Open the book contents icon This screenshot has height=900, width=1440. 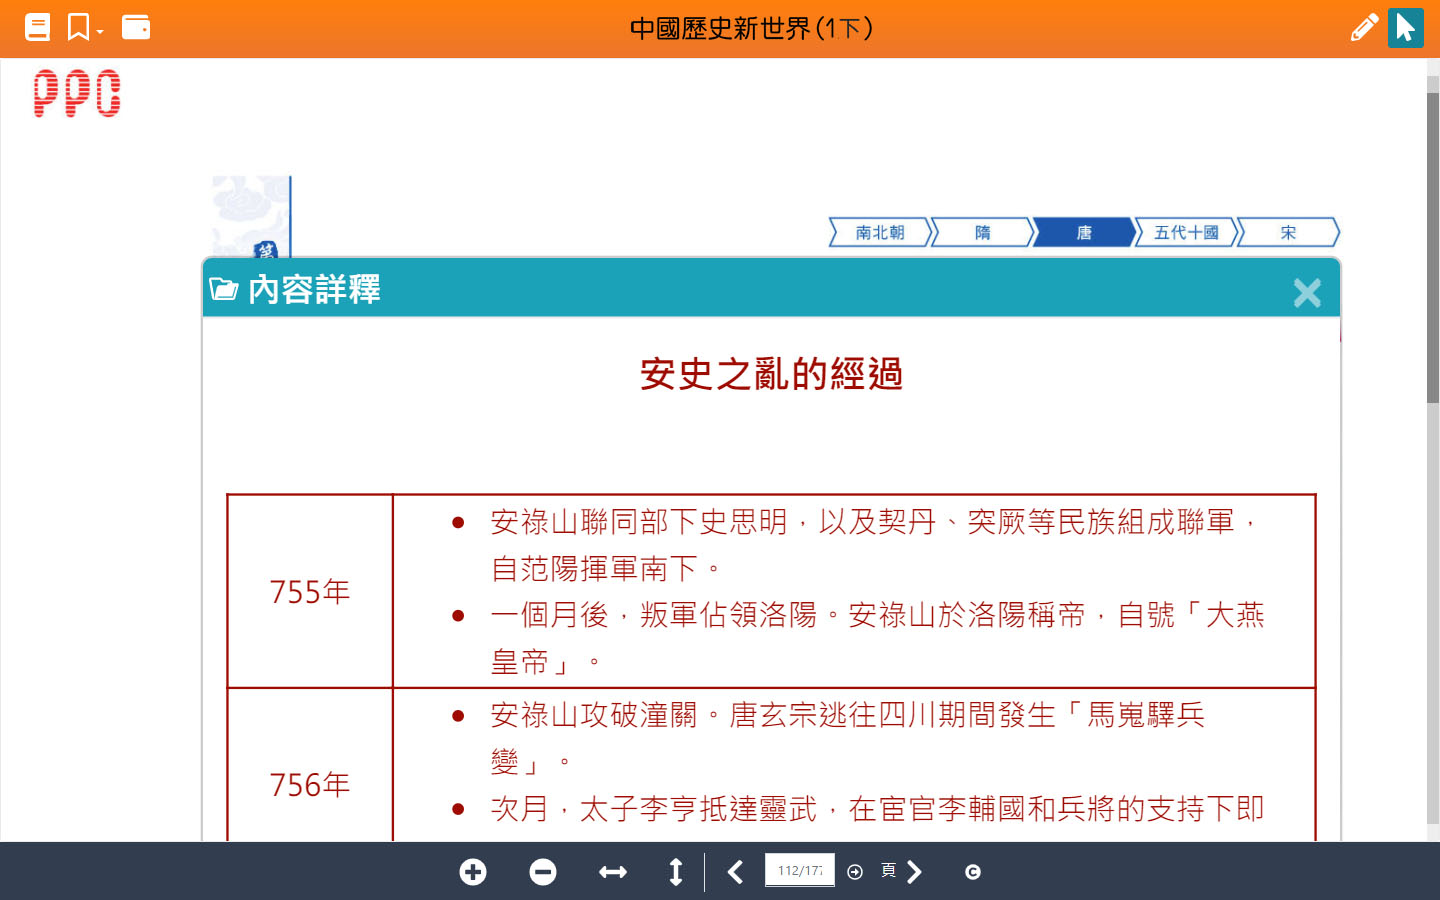[37, 27]
